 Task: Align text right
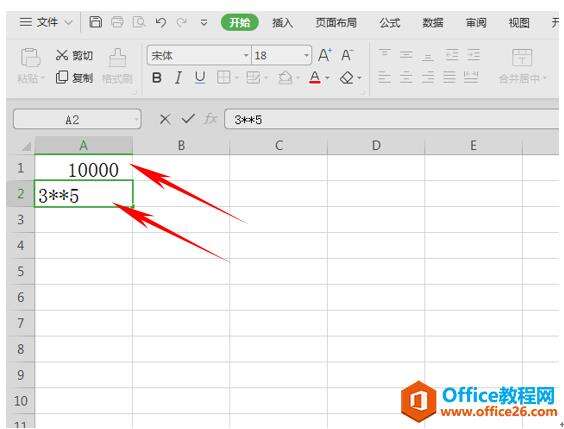(428, 77)
